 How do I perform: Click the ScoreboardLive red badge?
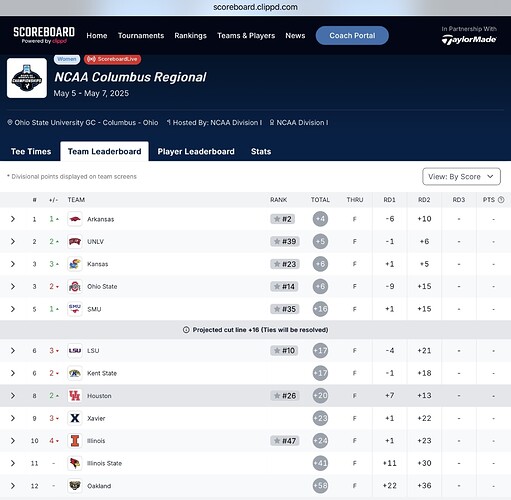[x=113, y=59]
